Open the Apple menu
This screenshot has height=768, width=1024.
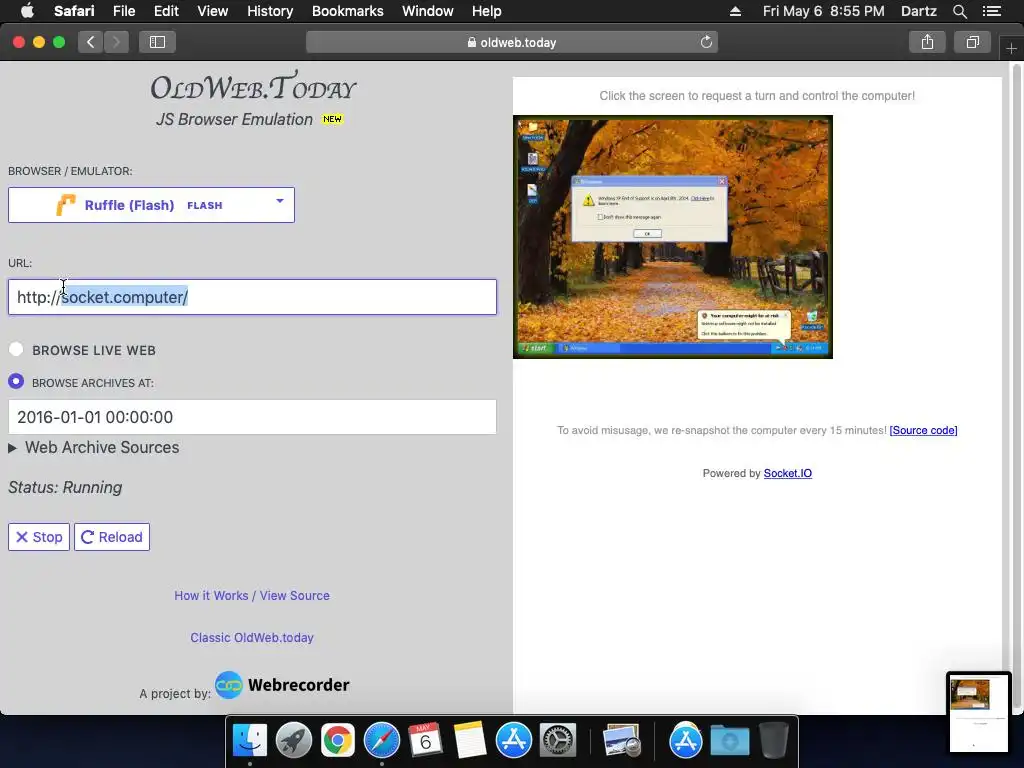pyautogui.click(x=27, y=11)
